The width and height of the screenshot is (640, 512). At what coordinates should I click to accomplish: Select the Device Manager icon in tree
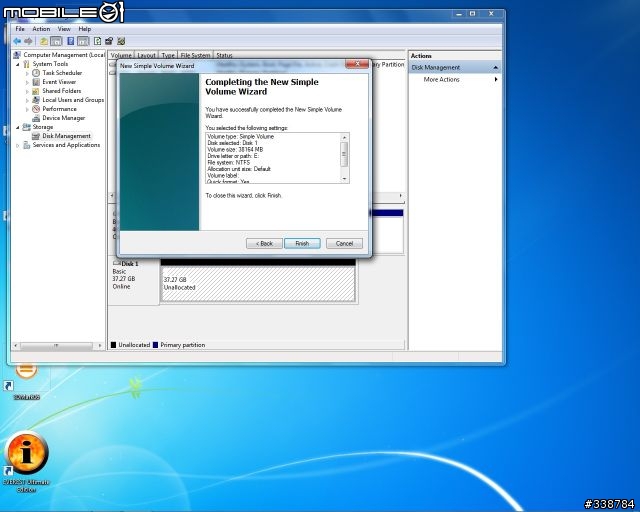pyautogui.click(x=36, y=118)
